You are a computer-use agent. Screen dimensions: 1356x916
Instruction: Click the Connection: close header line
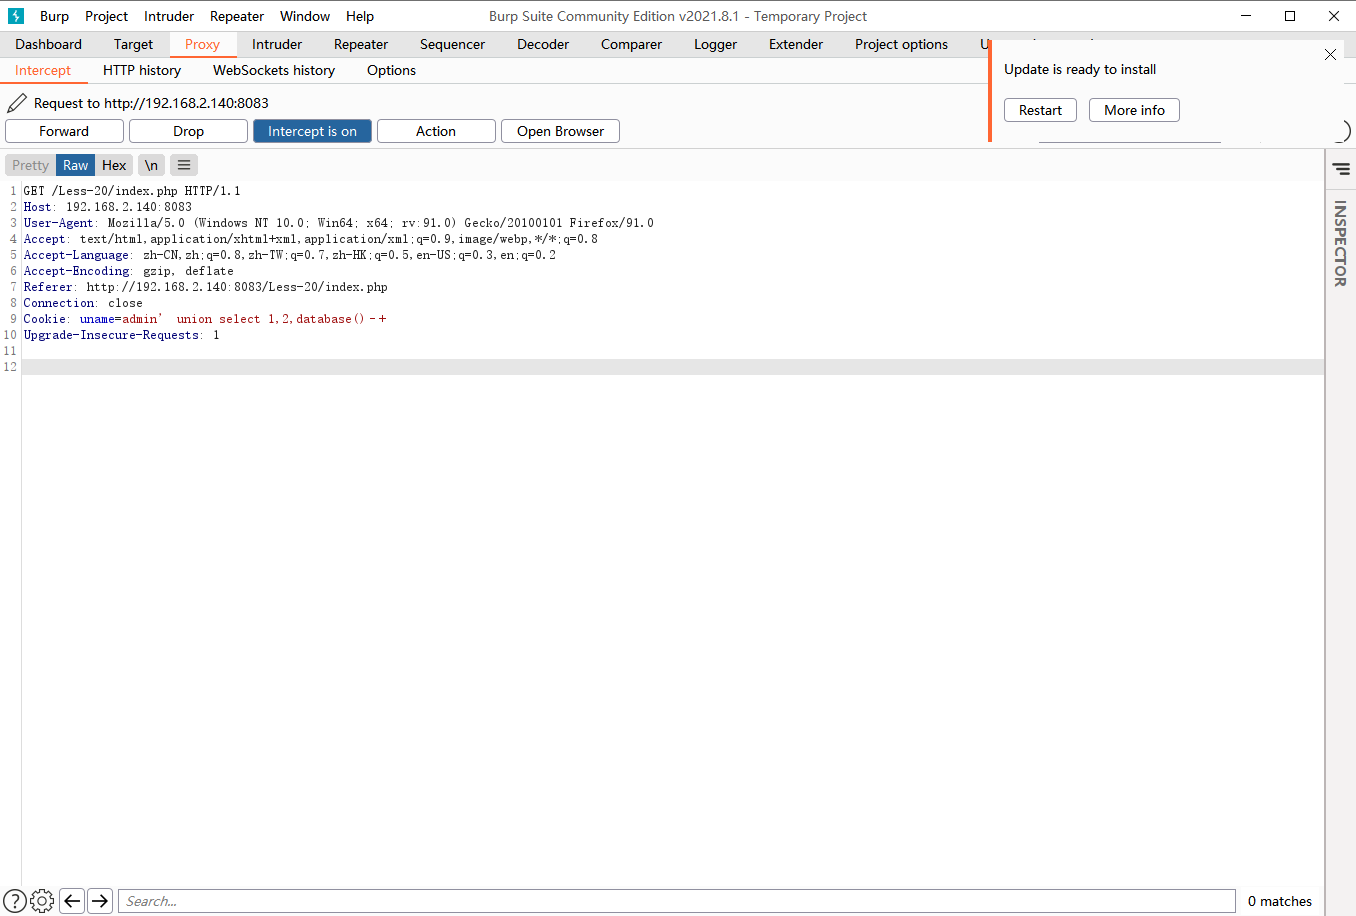(83, 303)
